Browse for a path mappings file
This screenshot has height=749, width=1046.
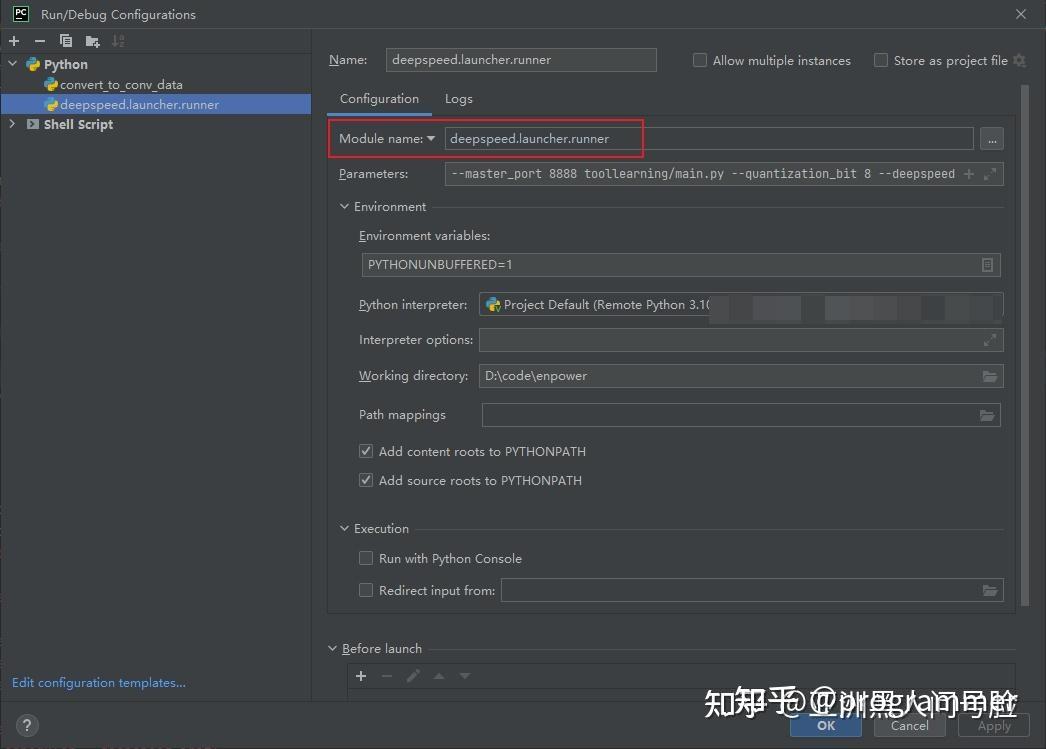coord(989,414)
